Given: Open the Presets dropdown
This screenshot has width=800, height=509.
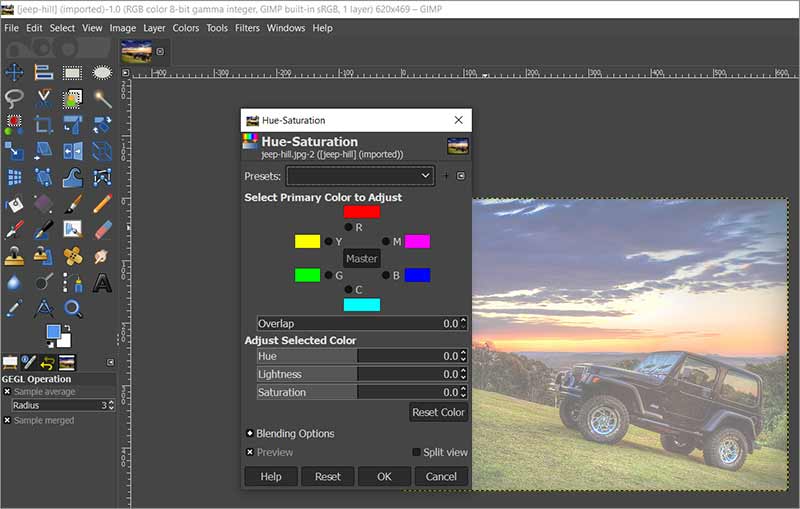Looking at the screenshot, I should [x=361, y=176].
